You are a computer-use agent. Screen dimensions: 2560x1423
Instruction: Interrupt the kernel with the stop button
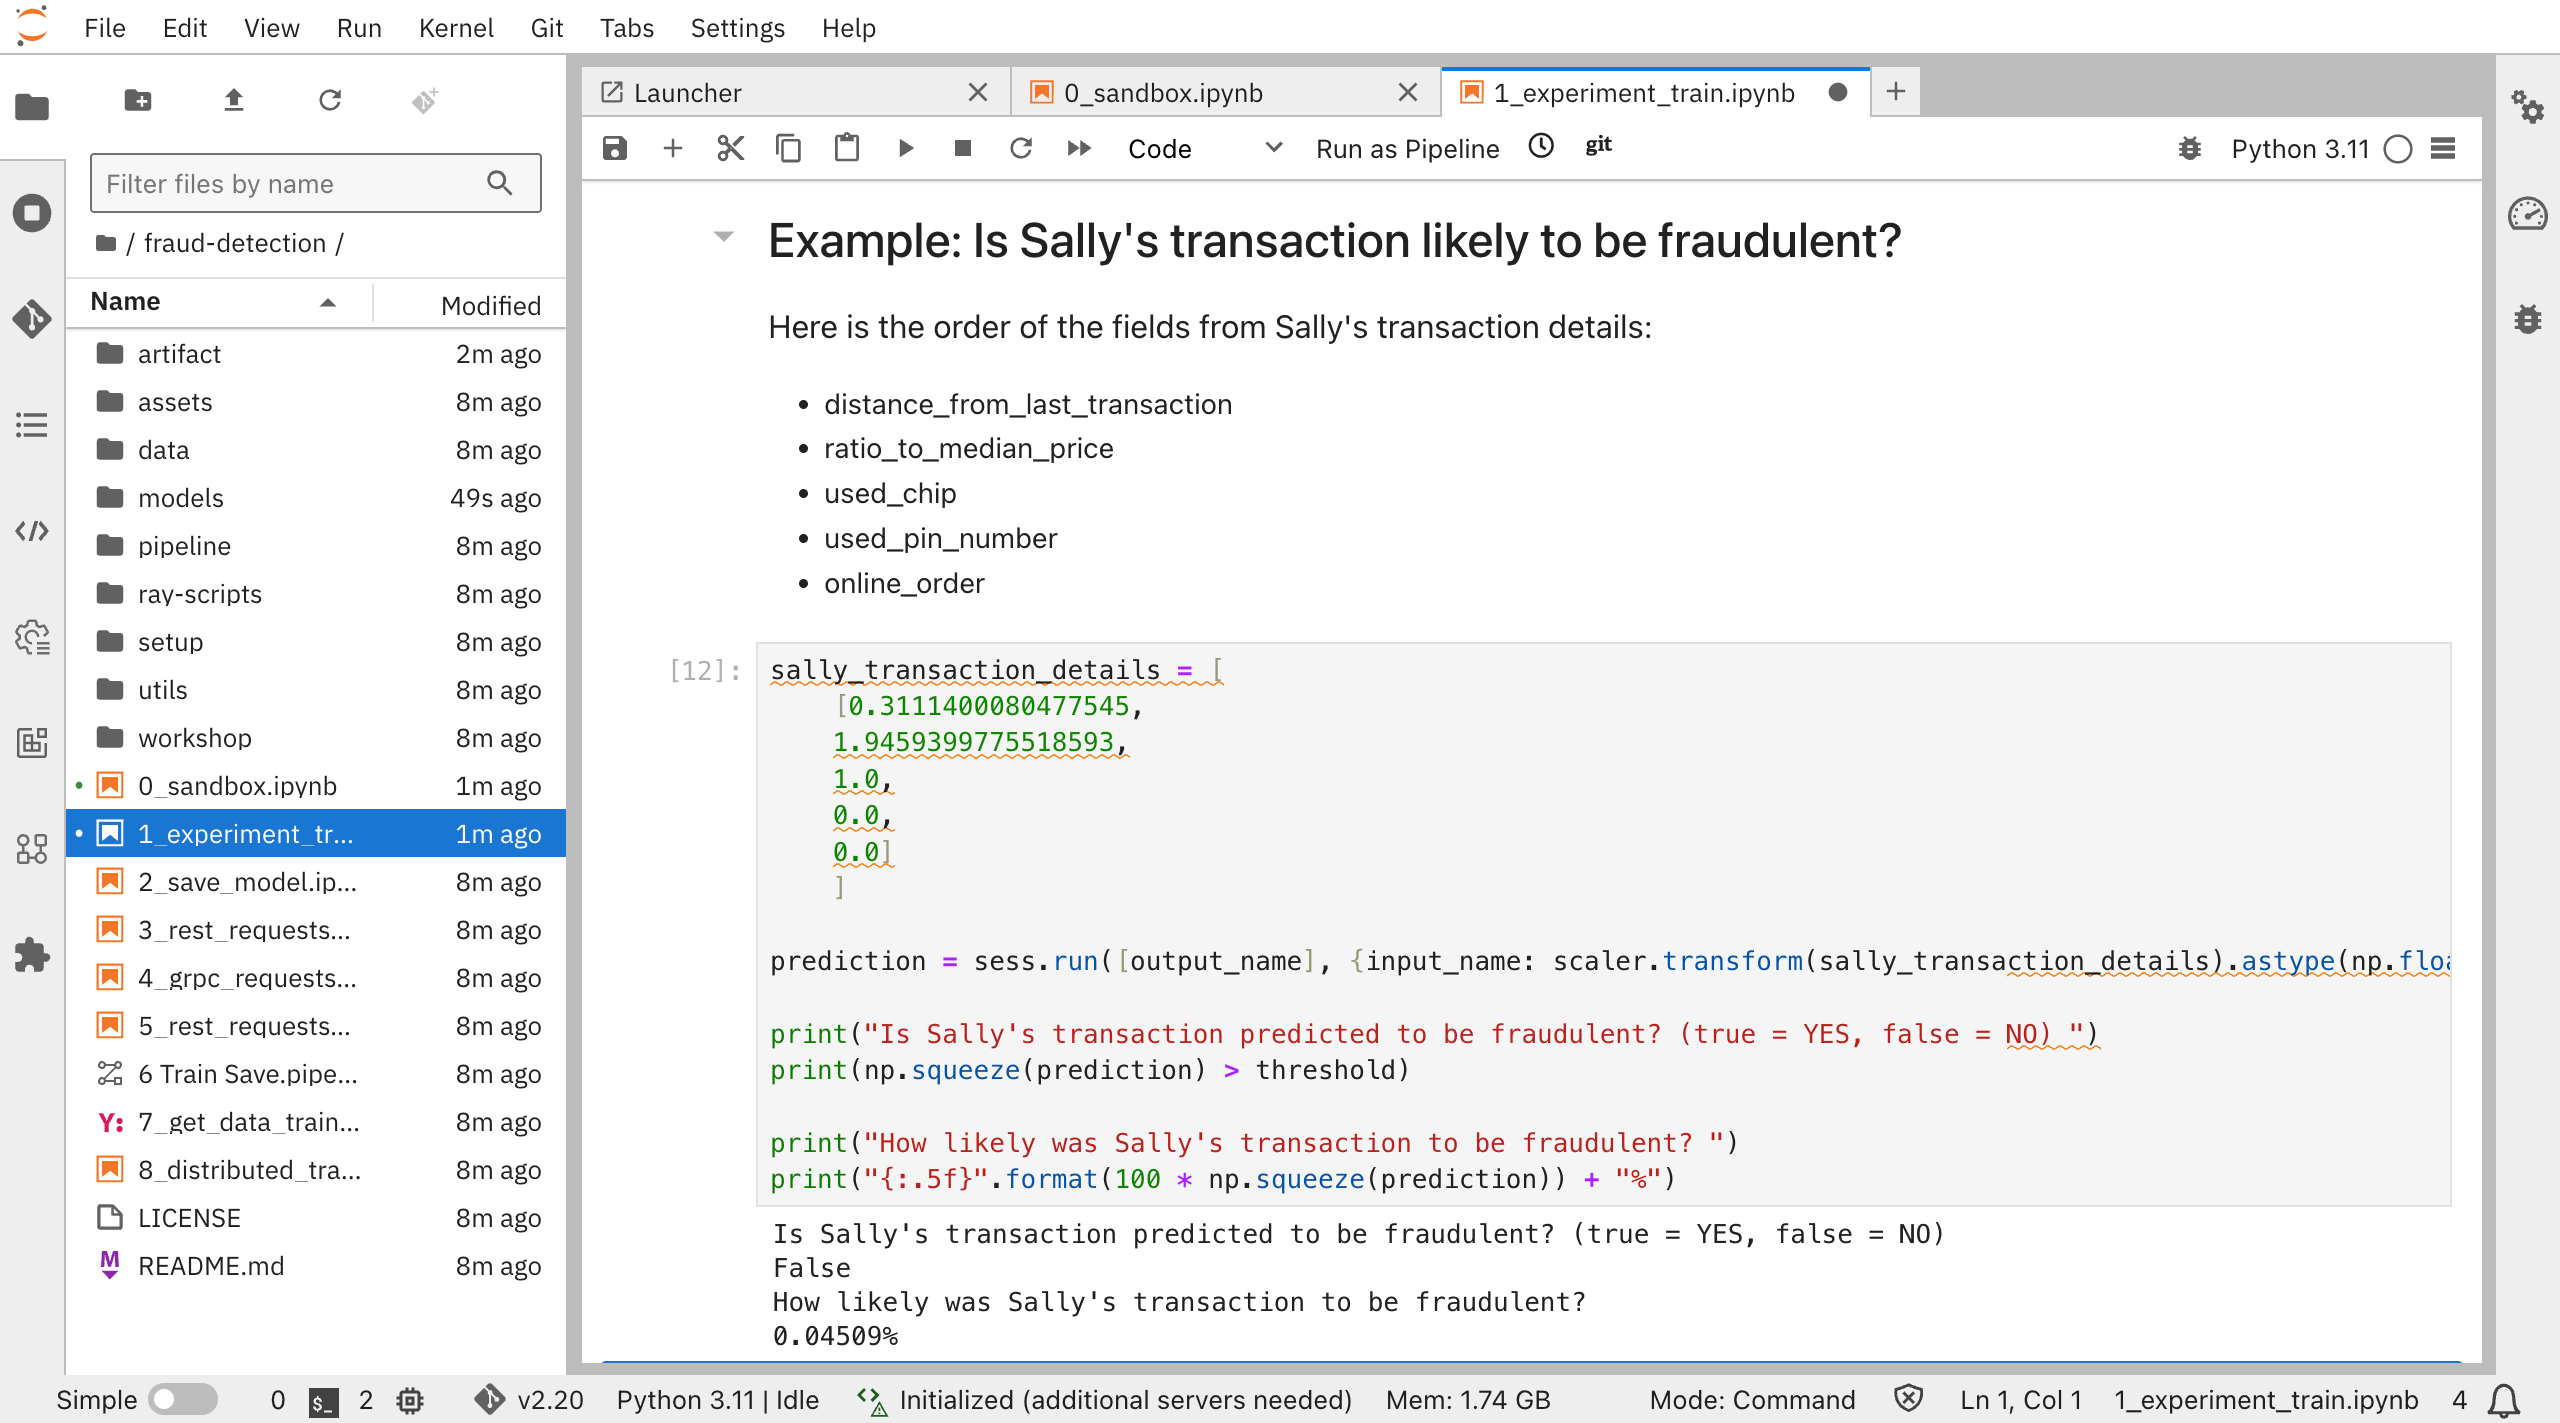[x=963, y=149]
